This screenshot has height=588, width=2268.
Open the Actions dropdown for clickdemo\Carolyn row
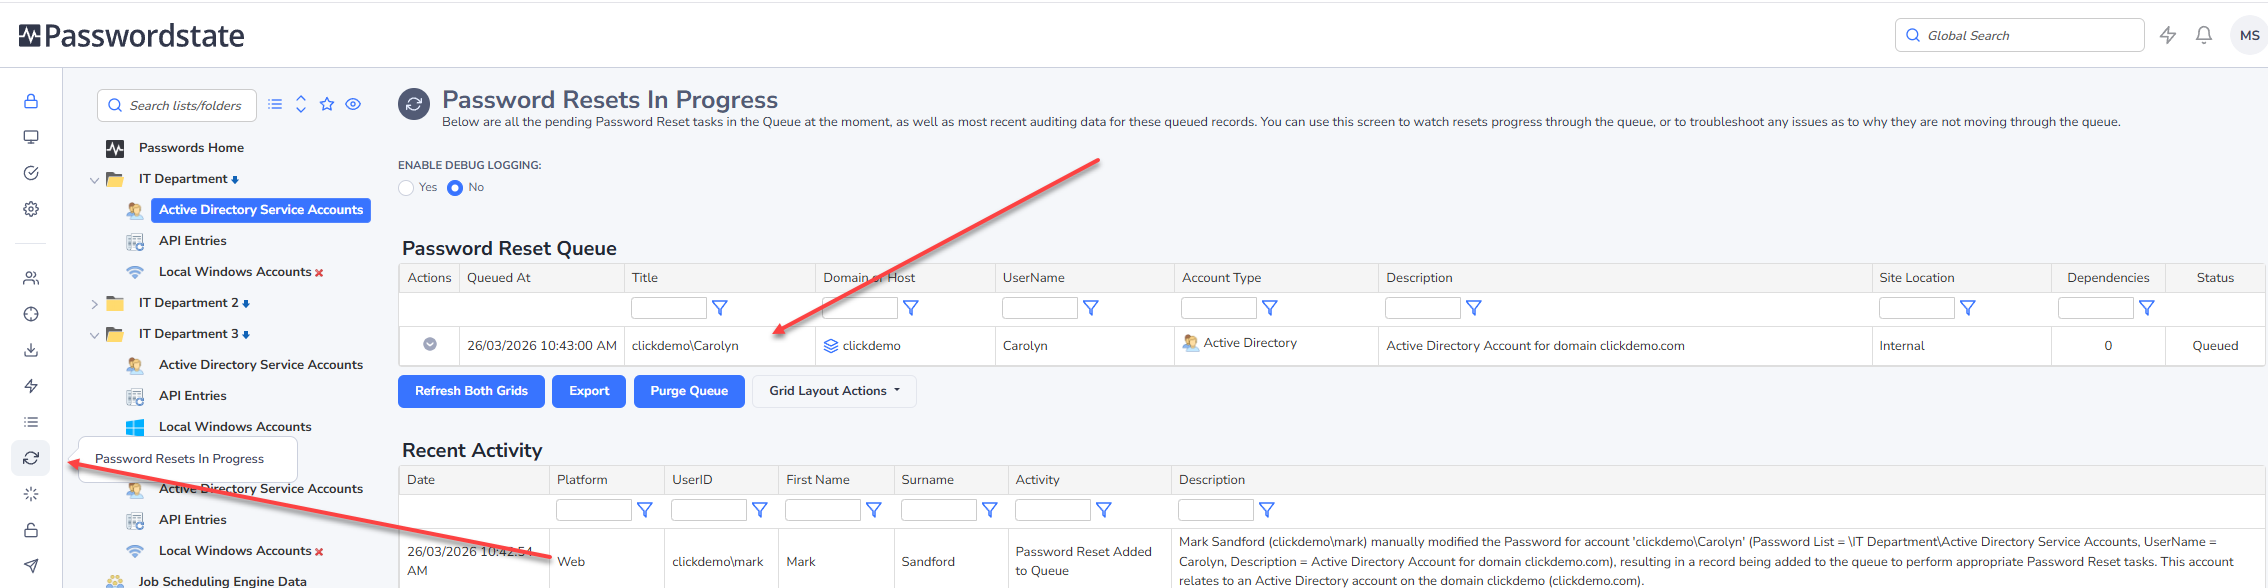click(430, 344)
